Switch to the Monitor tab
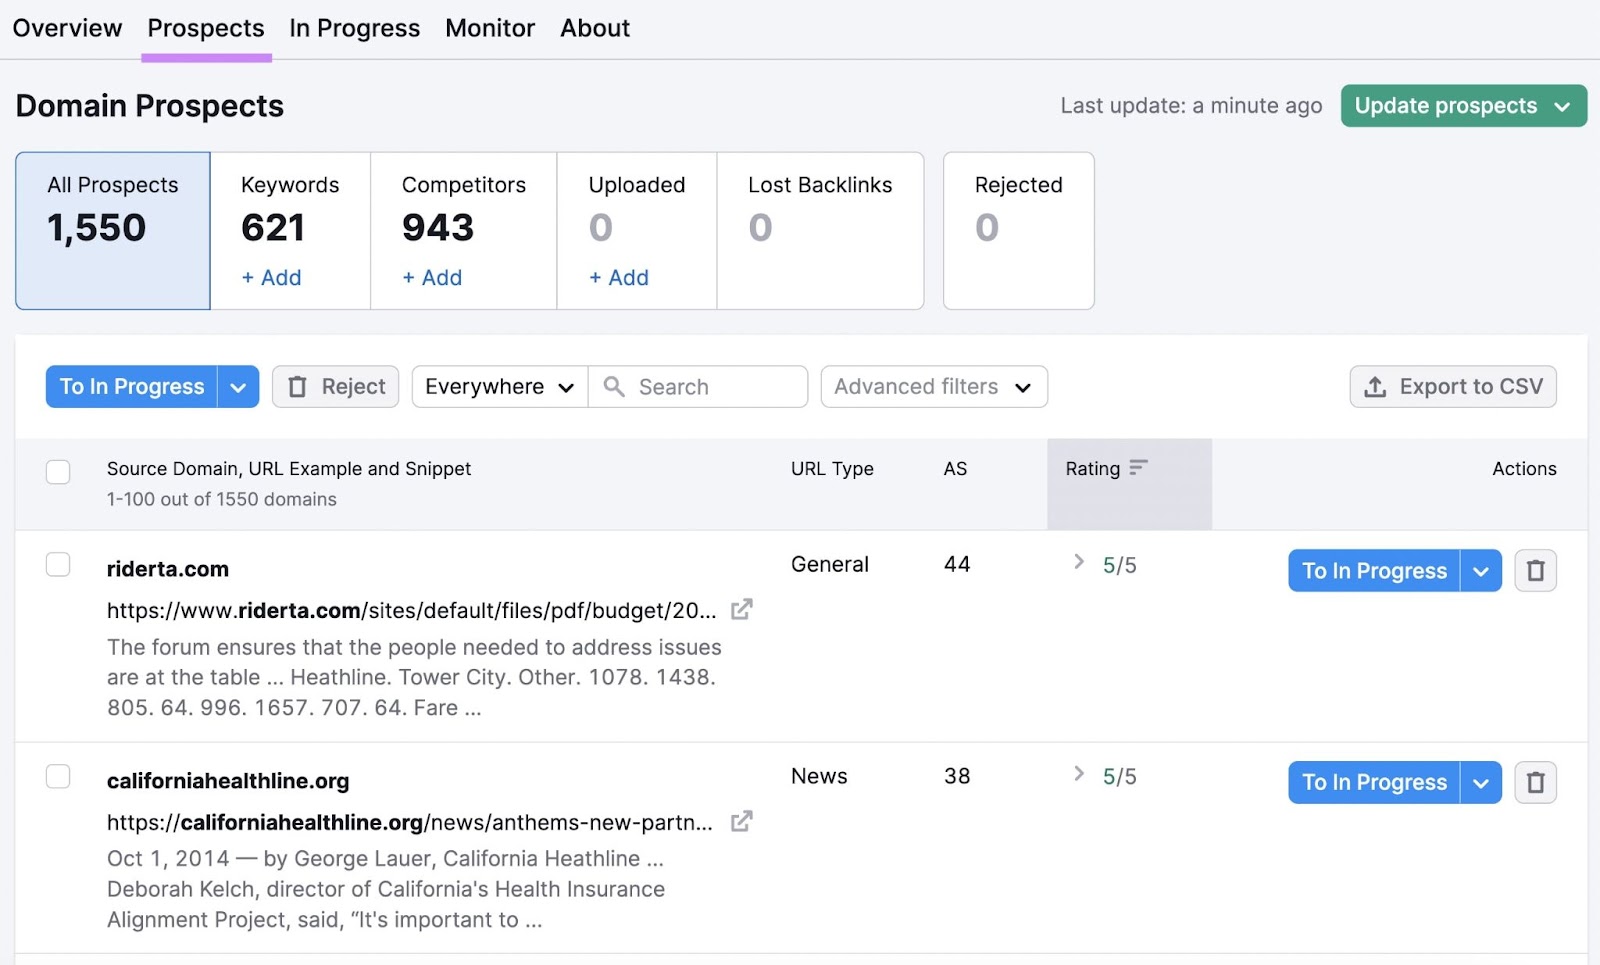Viewport: 1600px width, 965px height. click(x=489, y=28)
